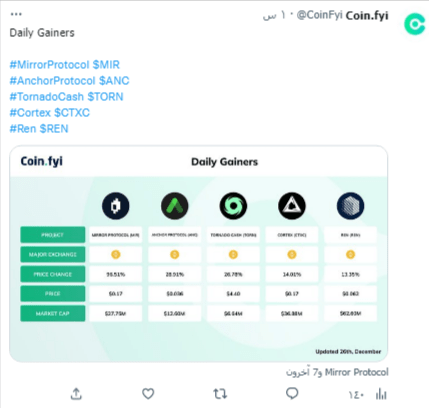Screen dimensions: 429x408
Task: Reply via the speech bubble icon
Action: (x=292, y=394)
